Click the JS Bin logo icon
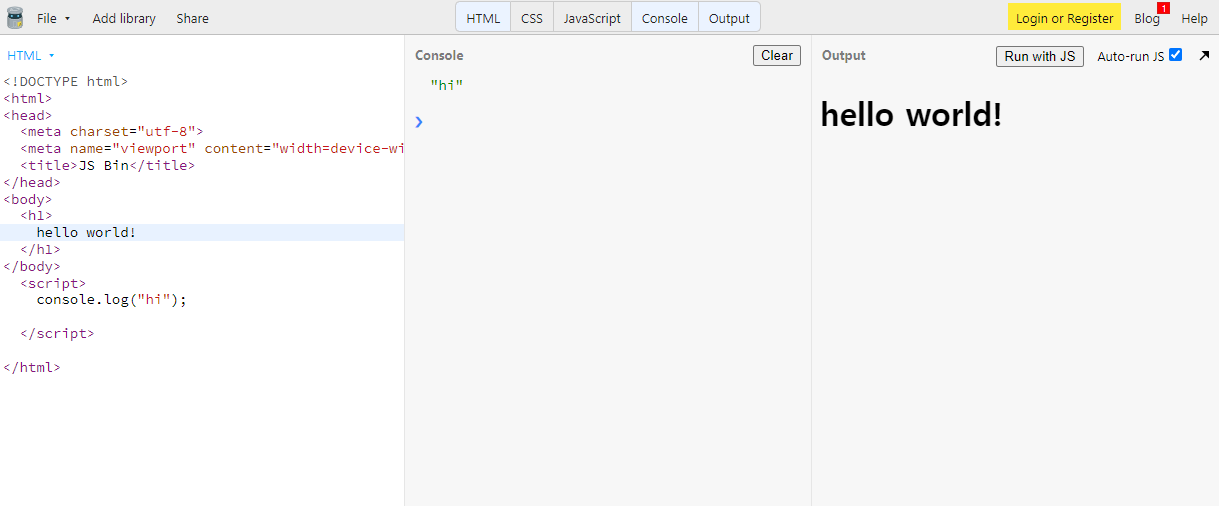This screenshot has width=1219, height=506. tap(14, 17)
